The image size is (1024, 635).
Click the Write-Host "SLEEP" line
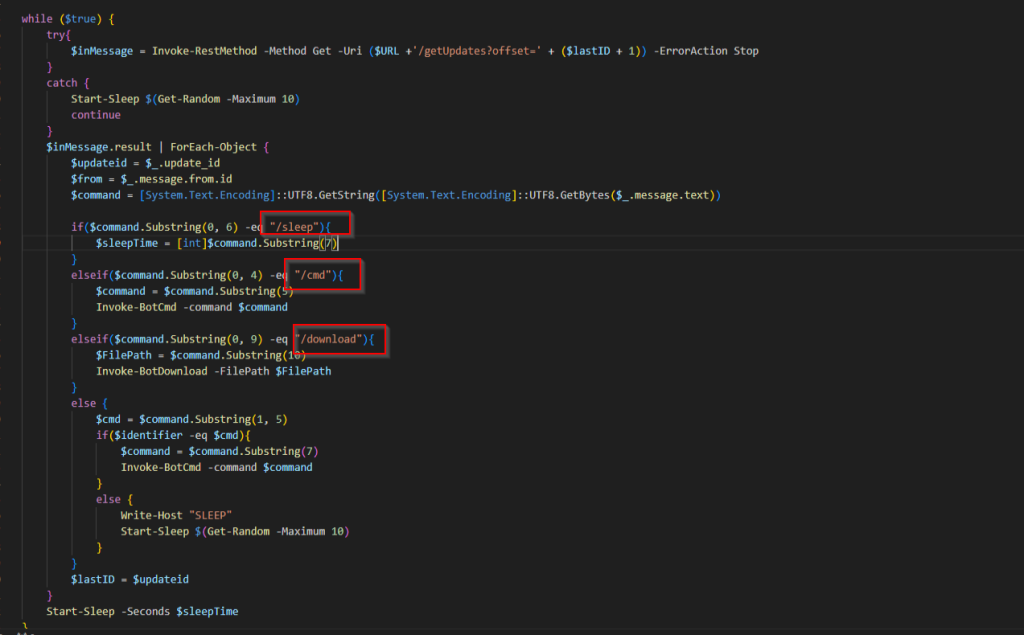(176, 515)
